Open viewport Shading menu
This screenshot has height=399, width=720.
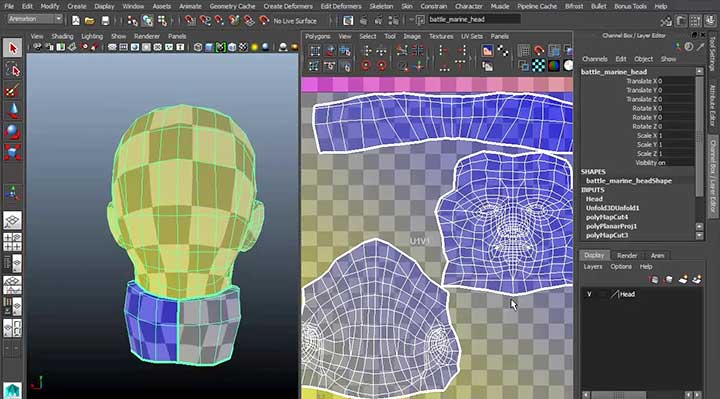click(62, 36)
